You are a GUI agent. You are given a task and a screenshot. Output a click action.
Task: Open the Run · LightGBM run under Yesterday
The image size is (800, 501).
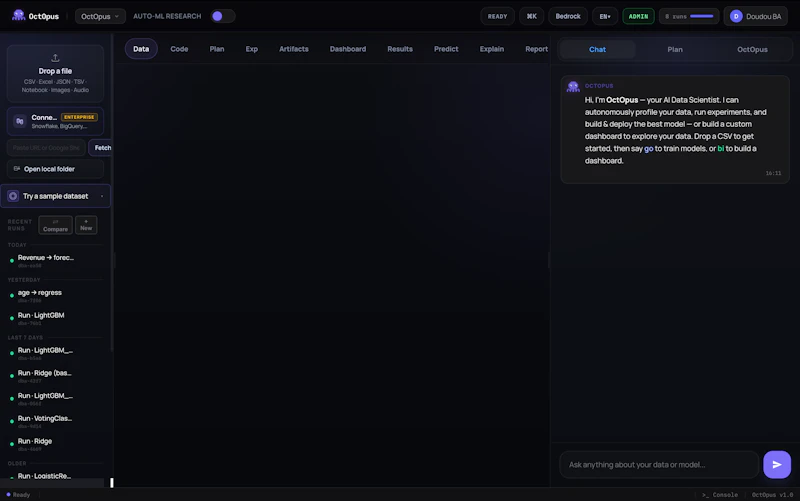tap(55, 318)
